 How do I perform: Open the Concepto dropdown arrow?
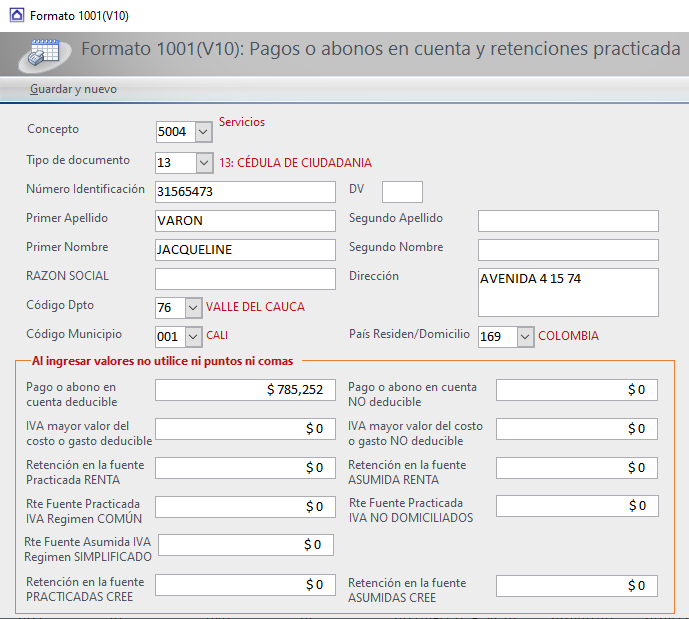203,132
